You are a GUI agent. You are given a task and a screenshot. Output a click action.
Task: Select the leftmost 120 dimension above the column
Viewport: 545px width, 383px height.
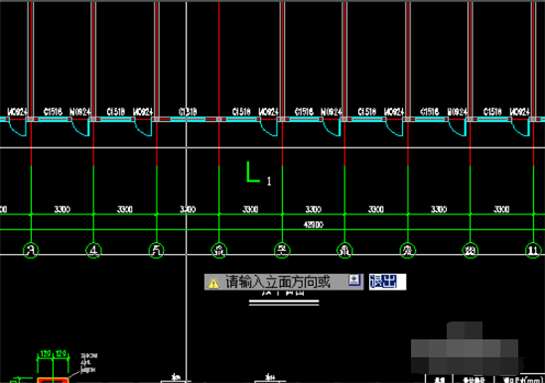click(46, 354)
